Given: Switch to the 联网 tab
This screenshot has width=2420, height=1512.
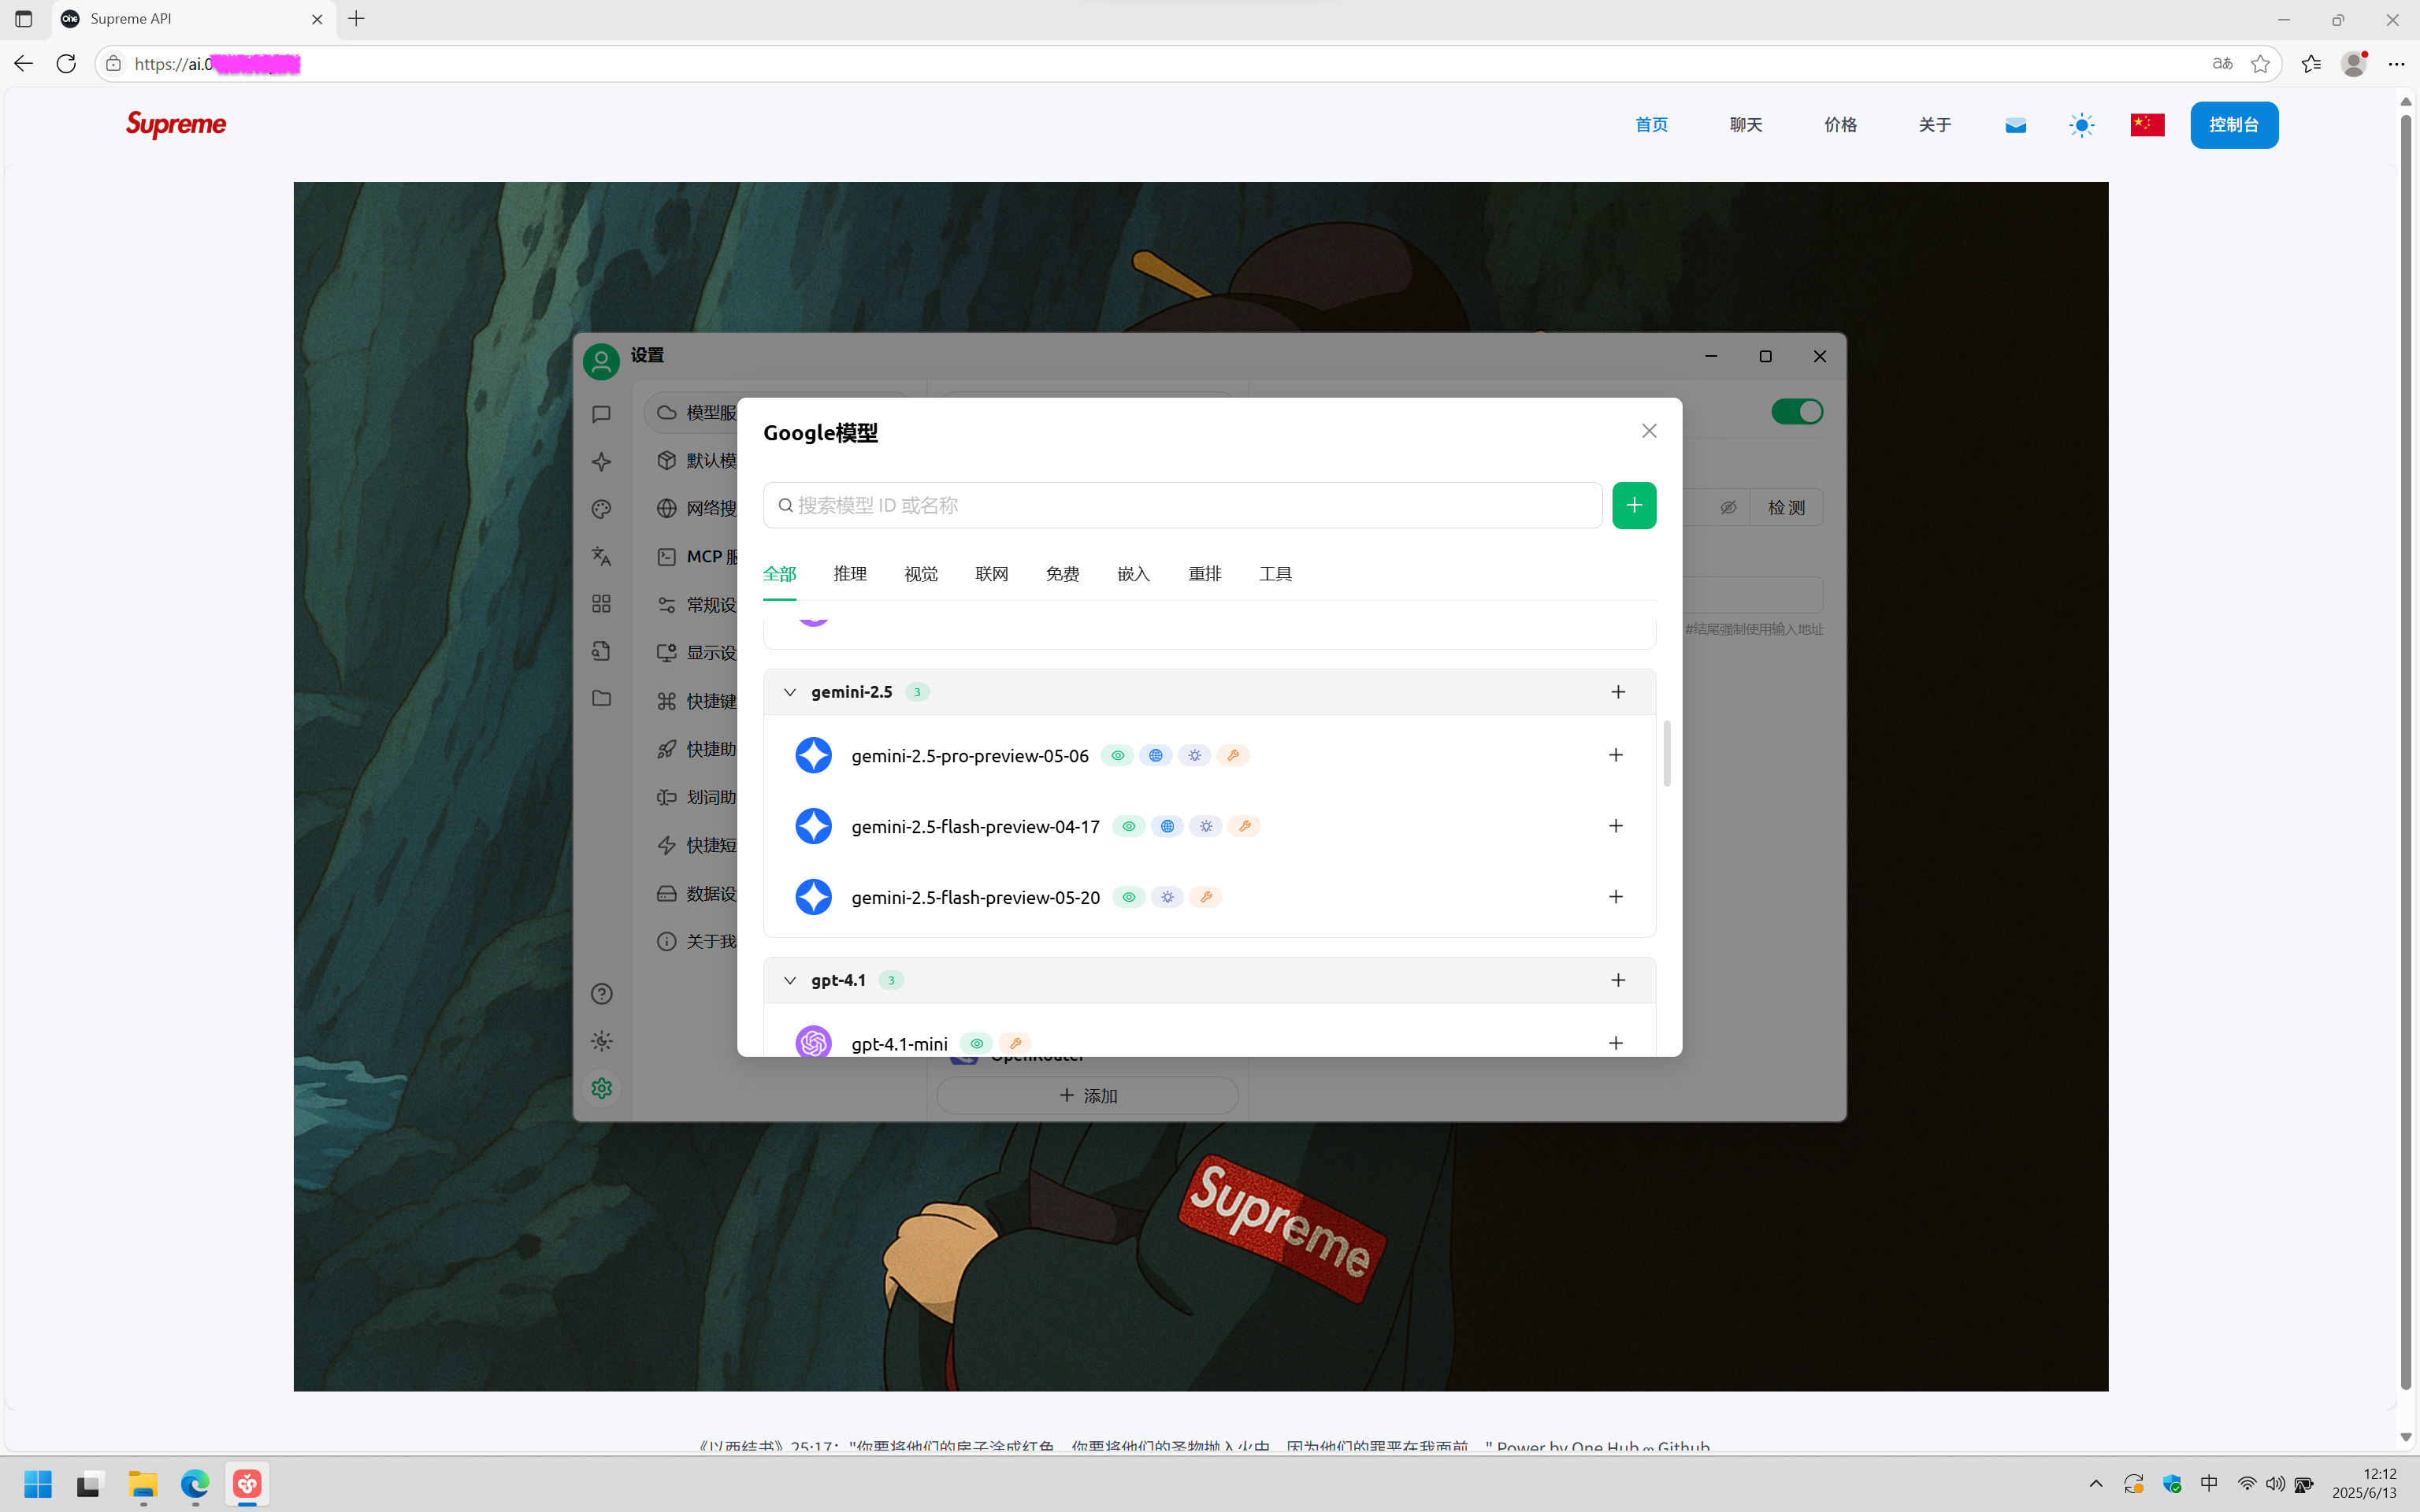Looking at the screenshot, I should pyautogui.click(x=992, y=574).
